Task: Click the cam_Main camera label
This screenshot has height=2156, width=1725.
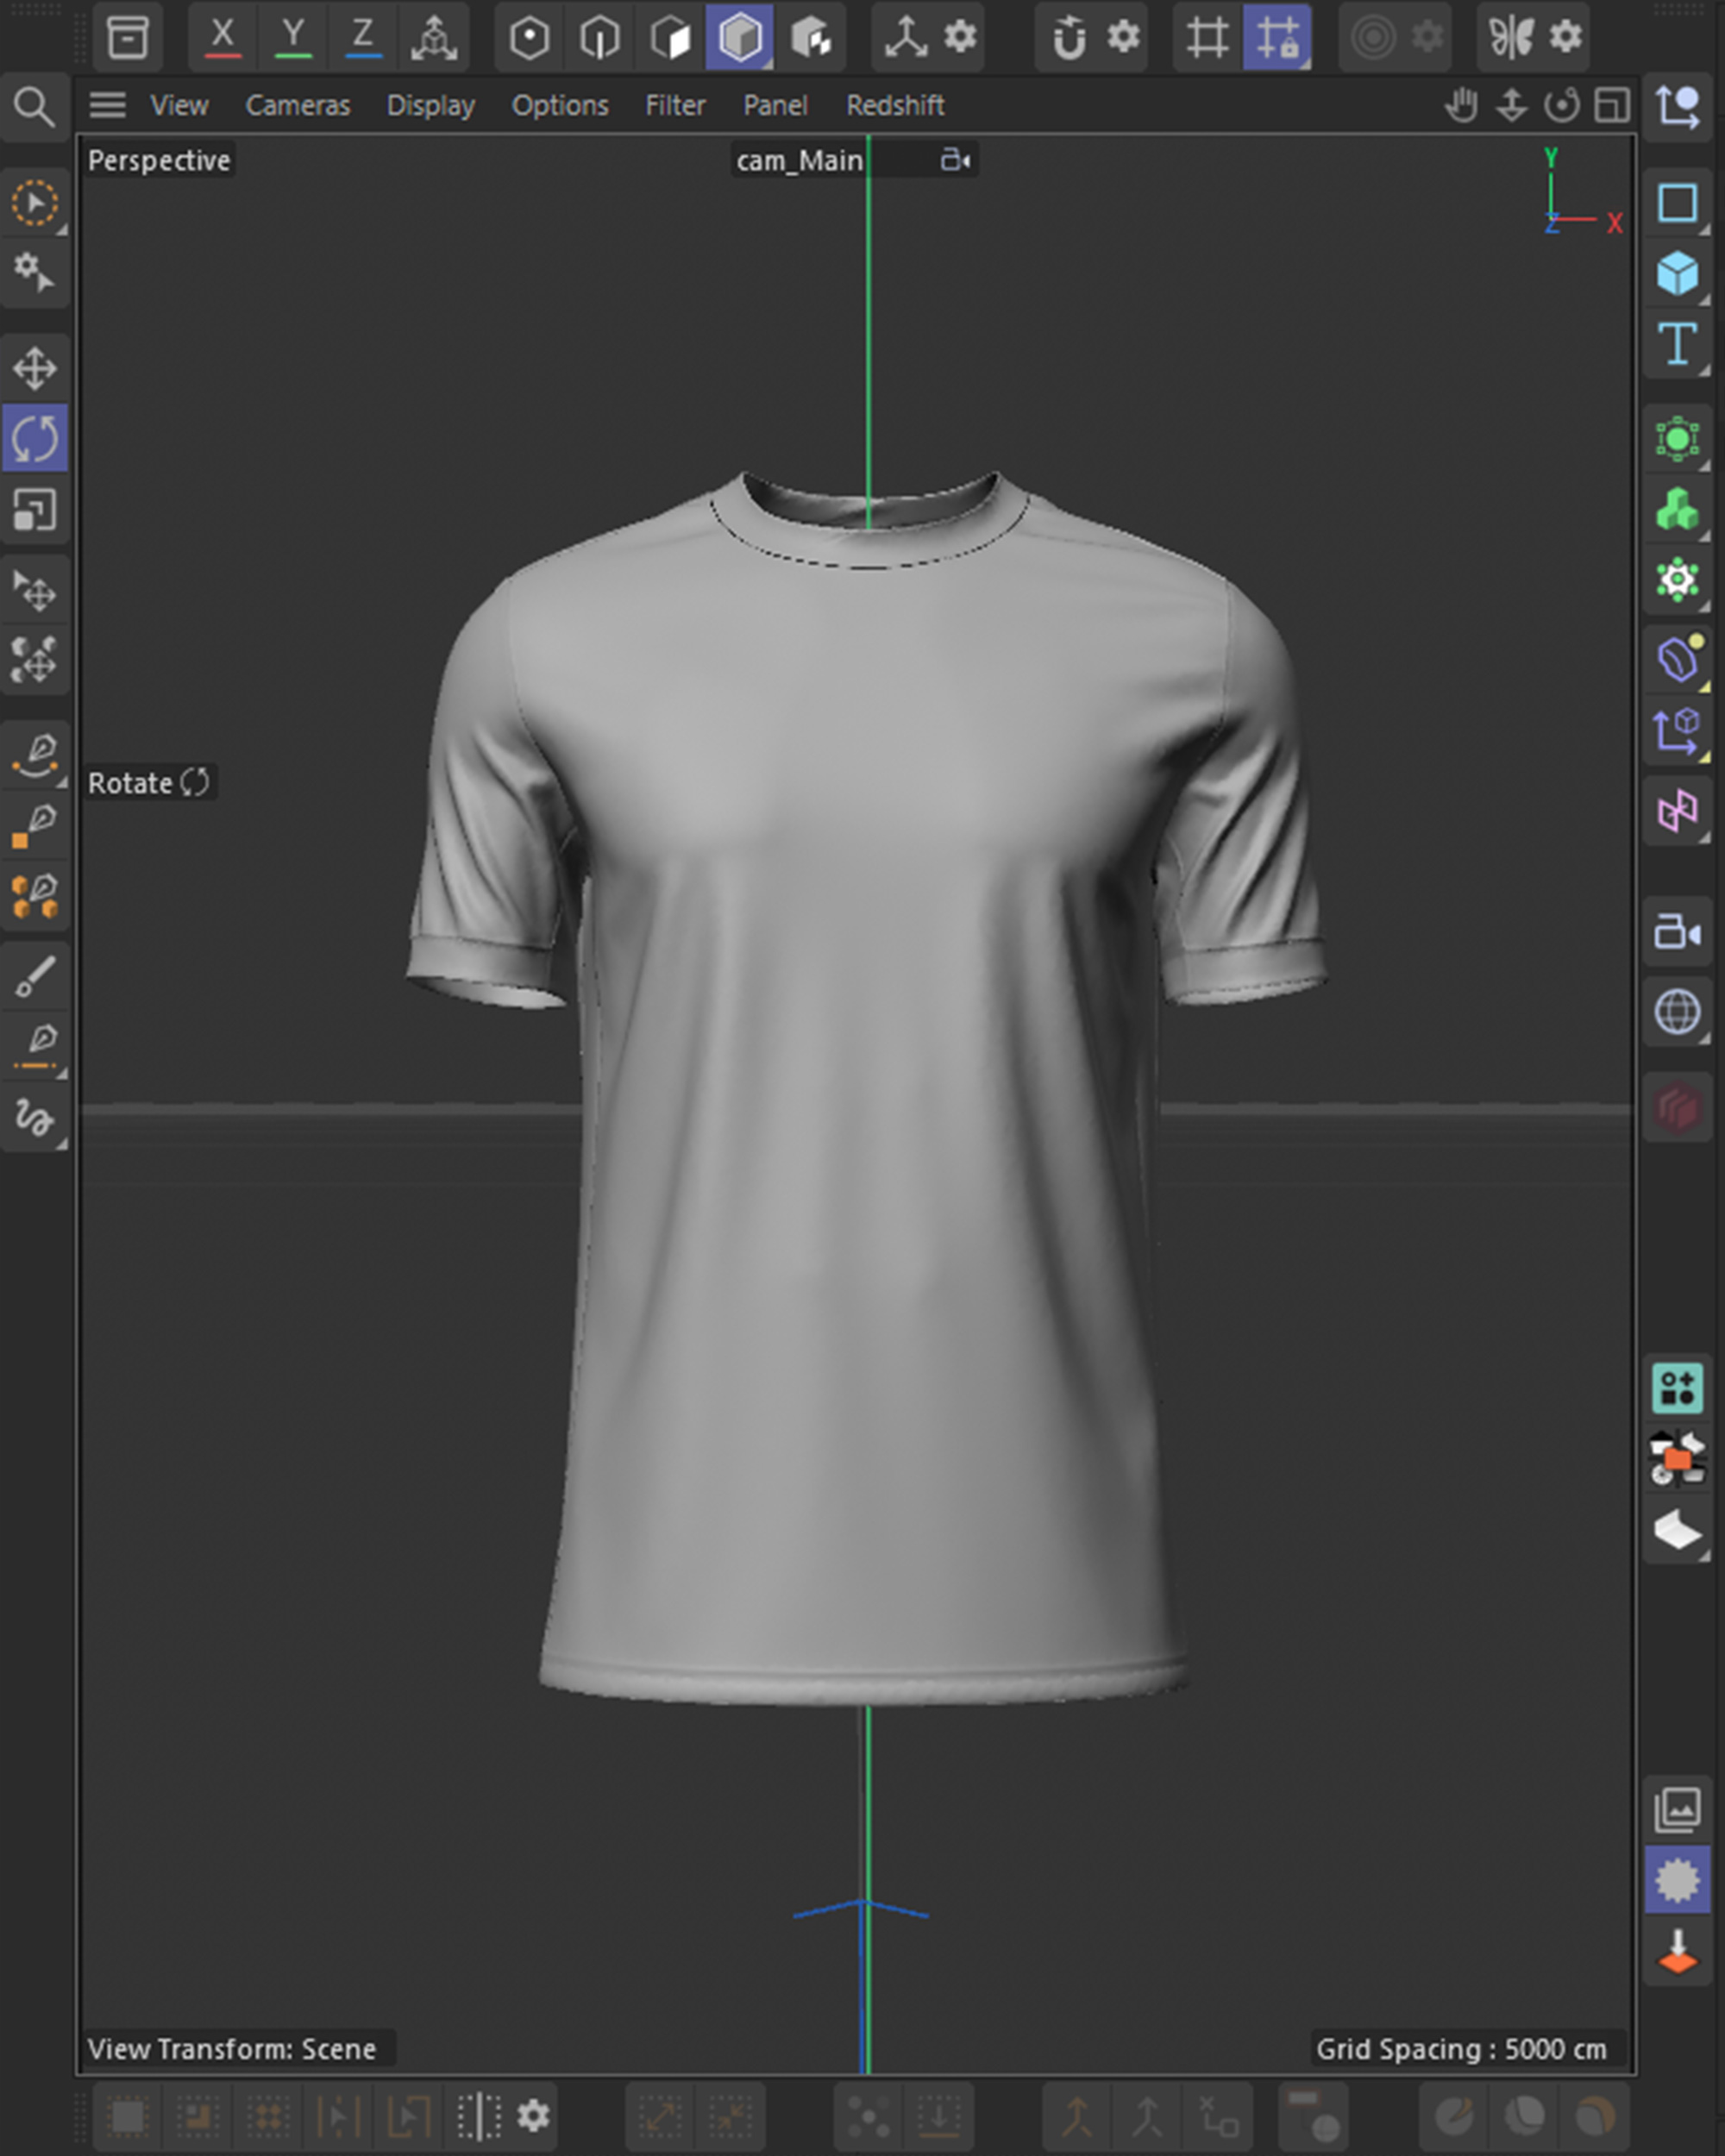Action: click(799, 160)
